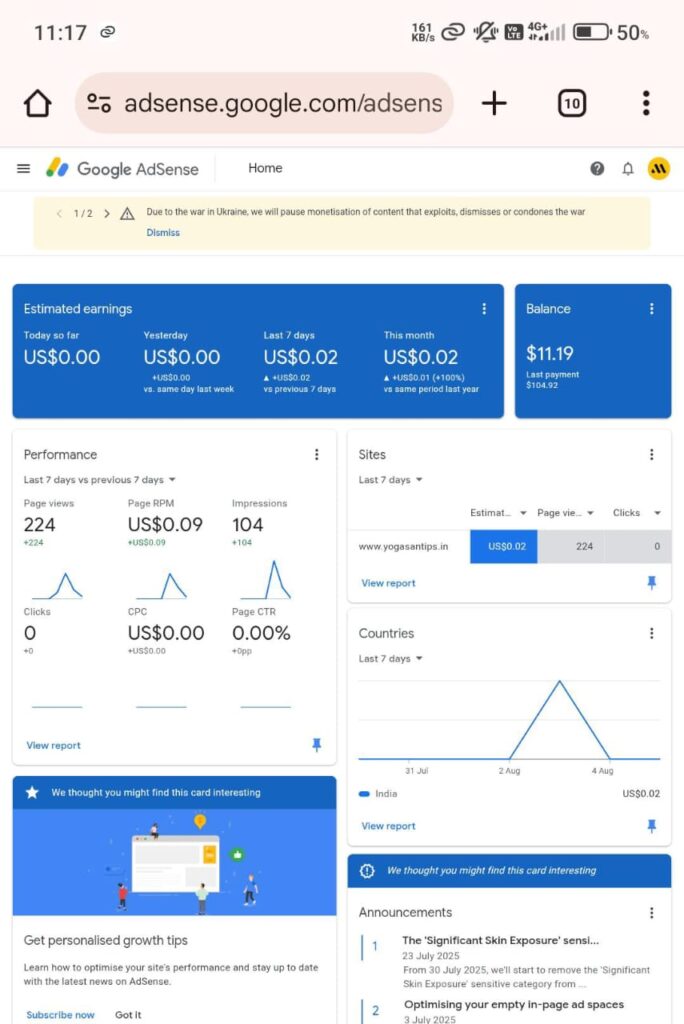Click the Impressions 104 metric
The height and width of the screenshot is (1024, 684).
[x=259, y=522]
